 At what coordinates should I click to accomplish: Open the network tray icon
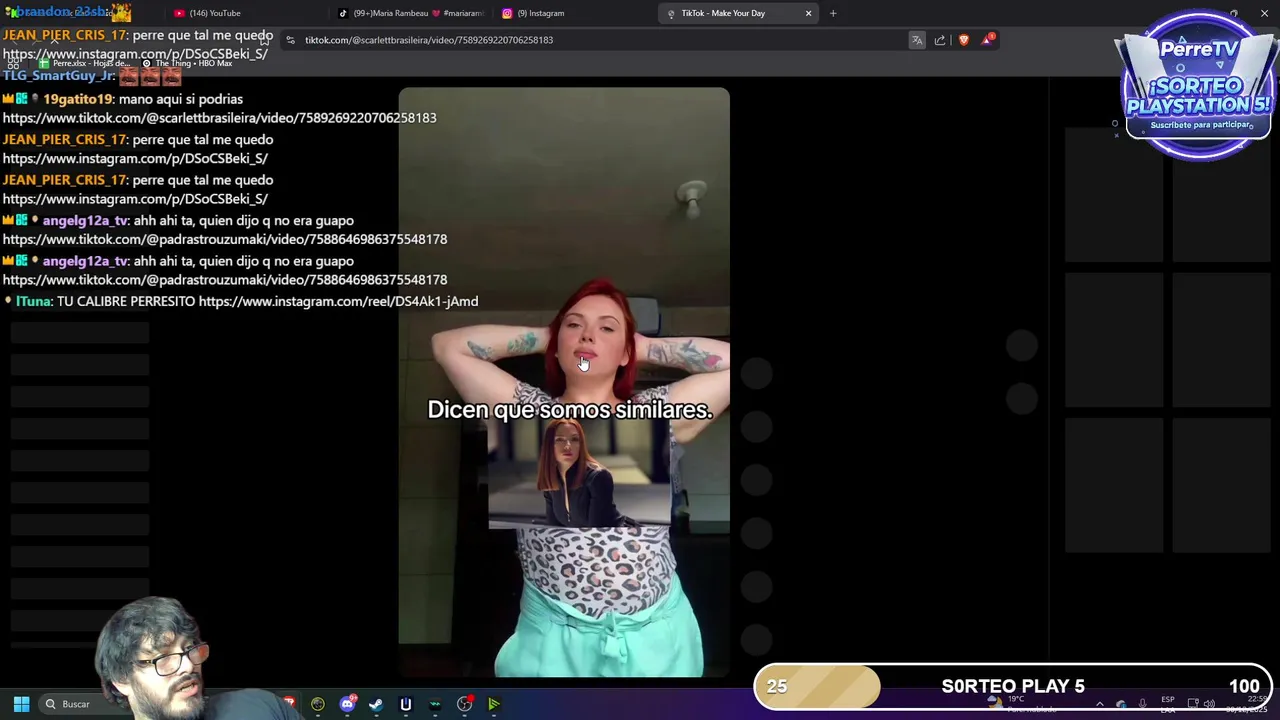point(1192,704)
